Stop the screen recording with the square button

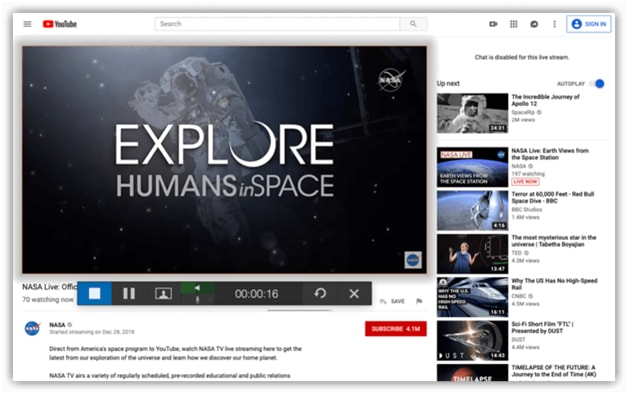[x=95, y=293]
